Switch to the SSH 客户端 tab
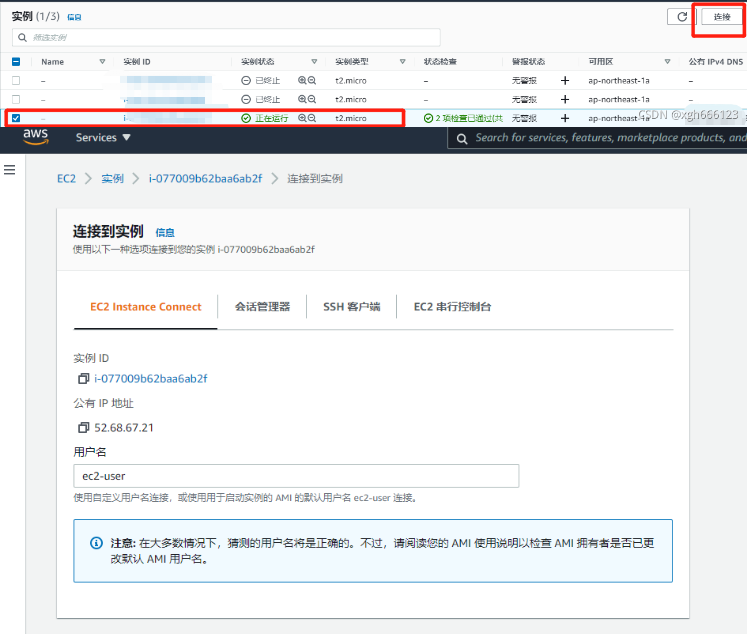 tap(352, 307)
